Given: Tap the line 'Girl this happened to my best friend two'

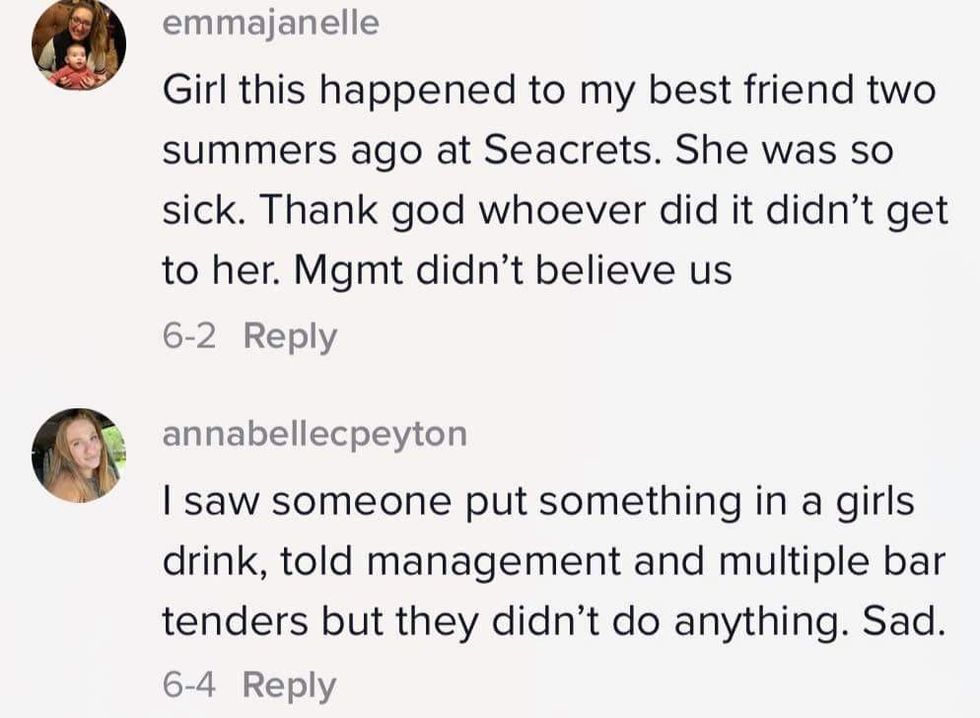Looking at the screenshot, I should [549, 92].
